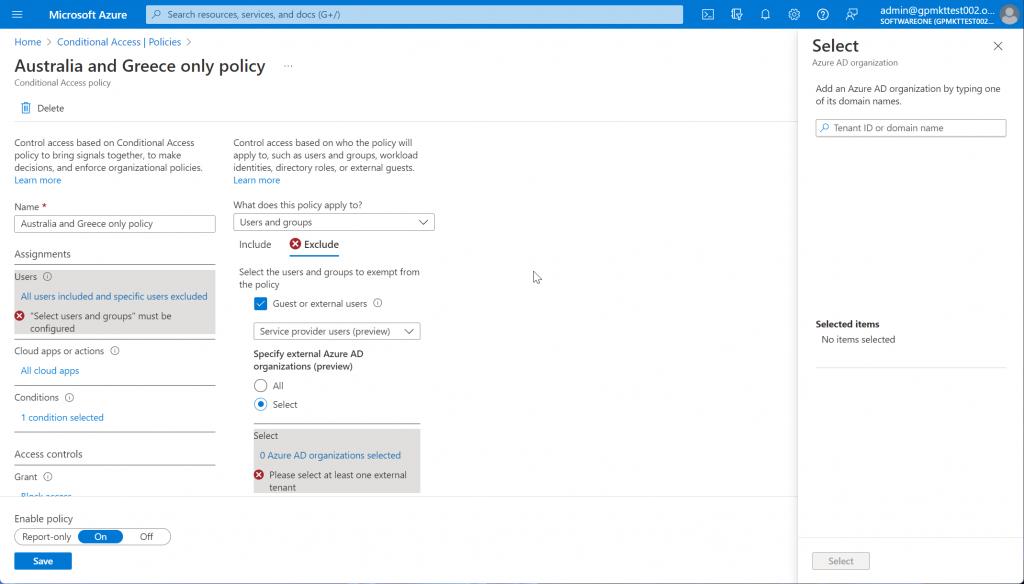
Task: Click the 'Please select at least one external tenant' message
Action: tap(338, 481)
